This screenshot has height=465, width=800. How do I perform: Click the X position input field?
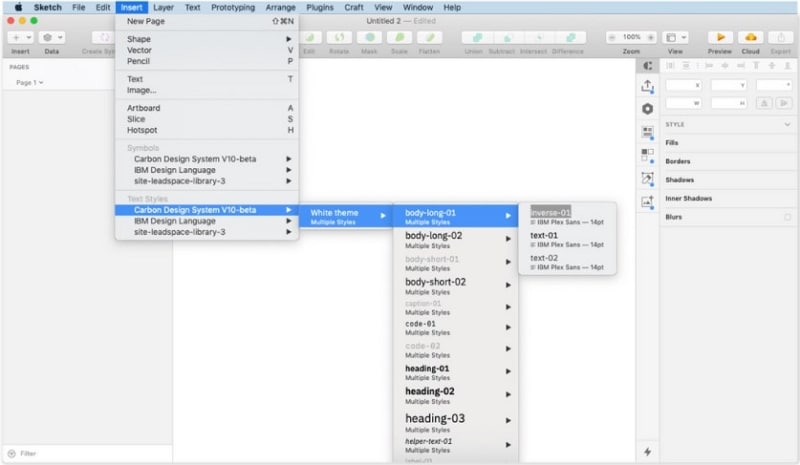(x=684, y=85)
